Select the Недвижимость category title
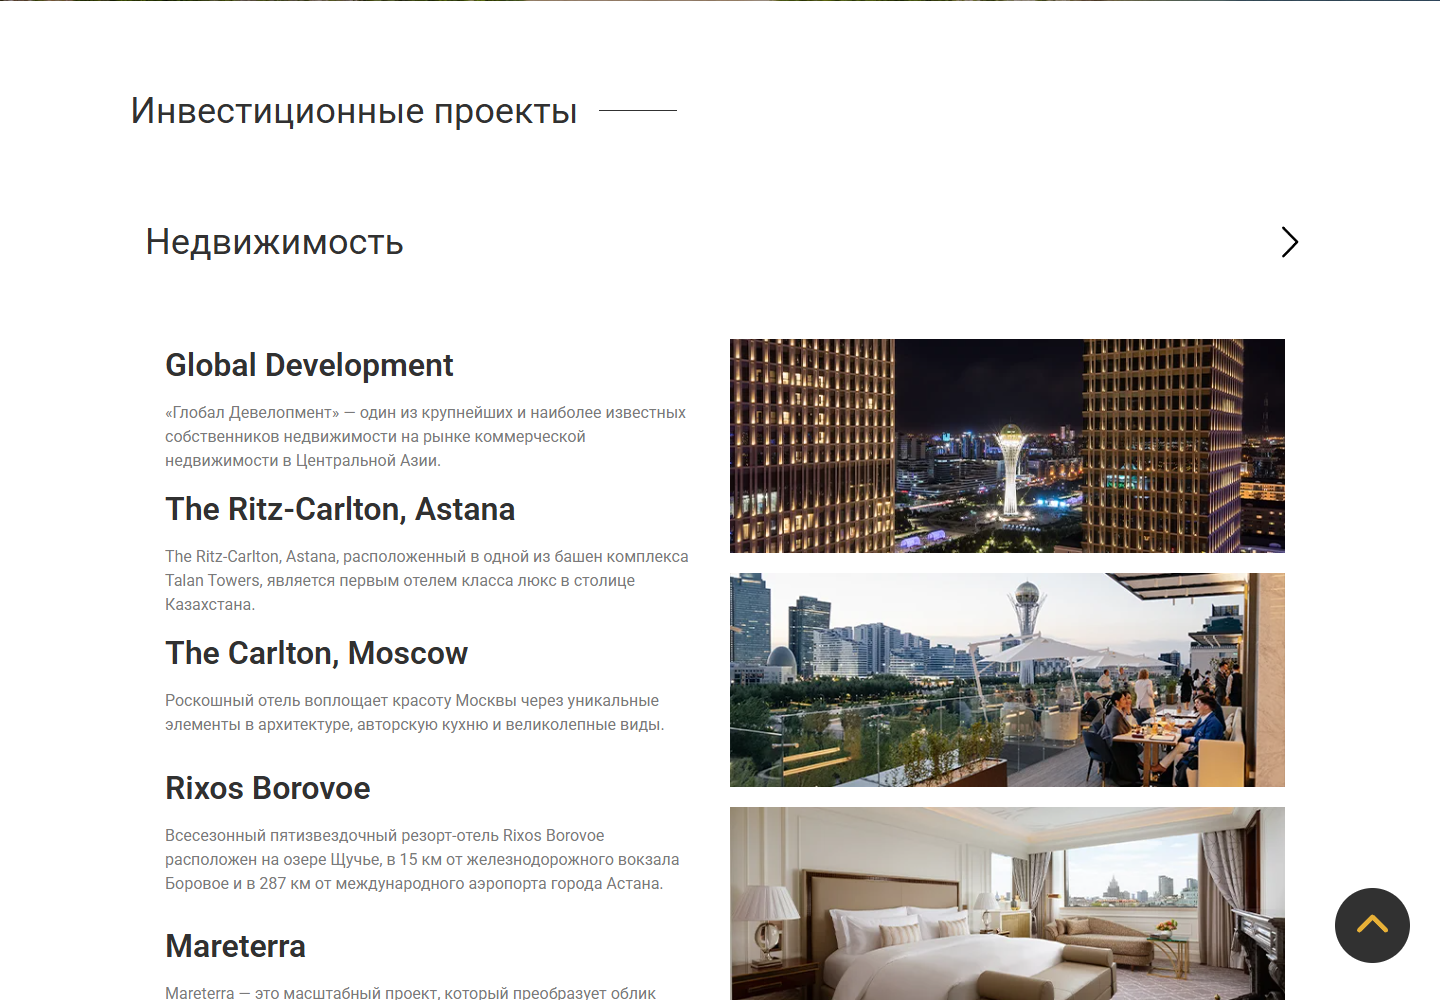Viewport: 1440px width, 1000px height. [x=274, y=242]
